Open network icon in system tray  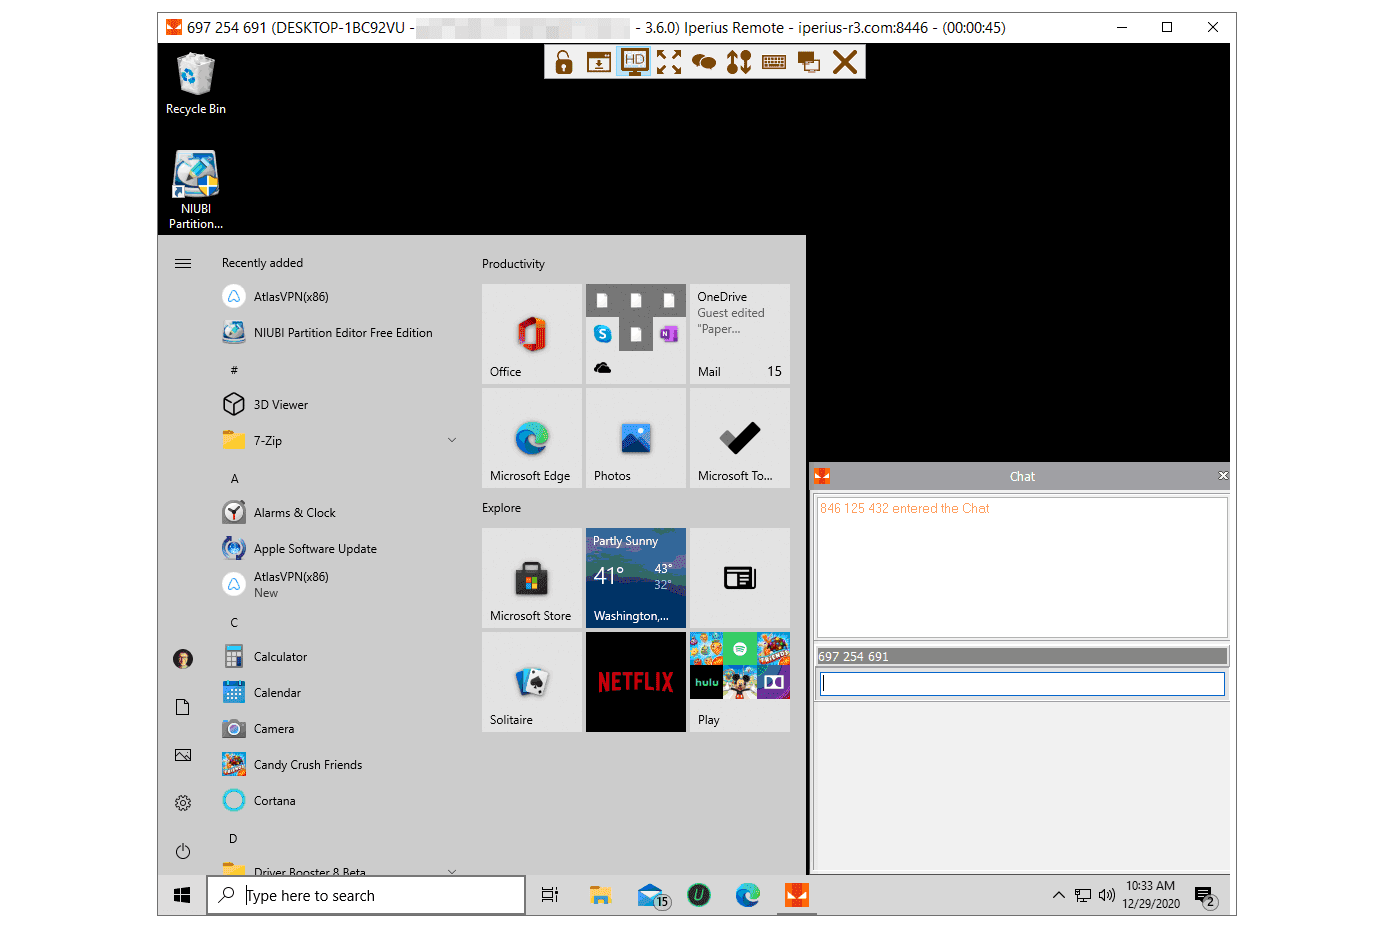pos(1083,895)
